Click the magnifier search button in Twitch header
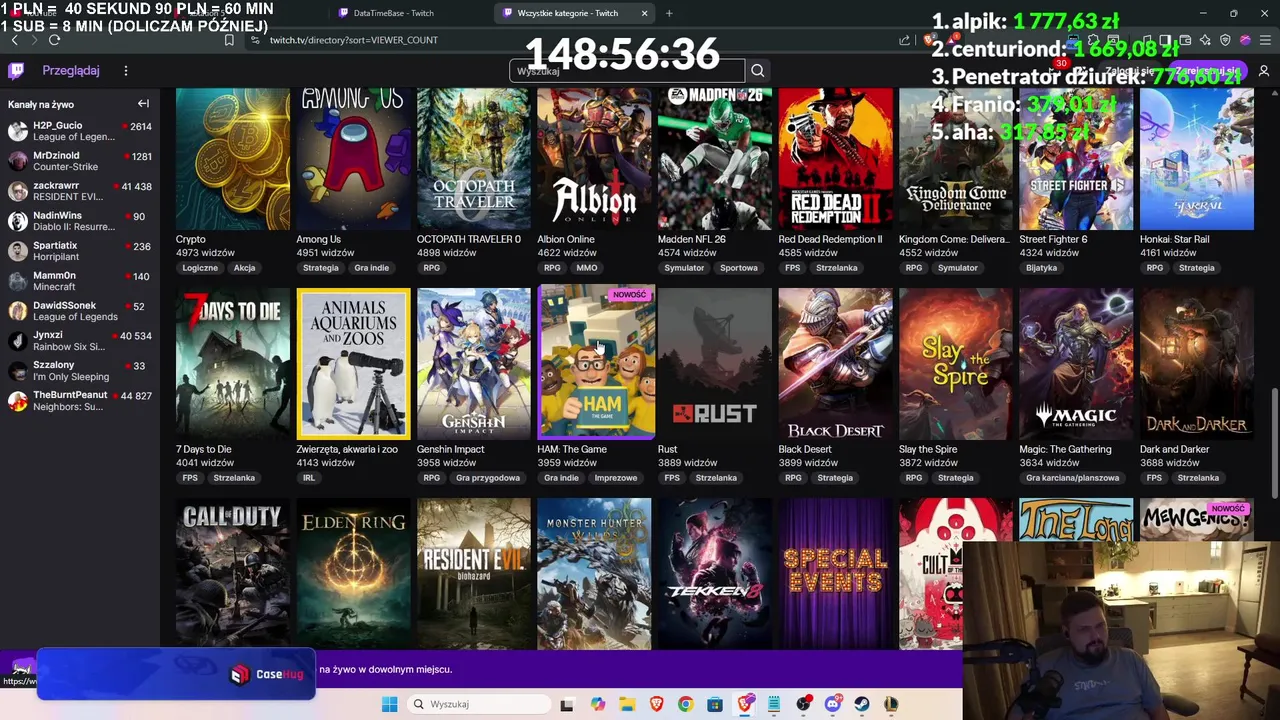1280x720 pixels. (757, 71)
